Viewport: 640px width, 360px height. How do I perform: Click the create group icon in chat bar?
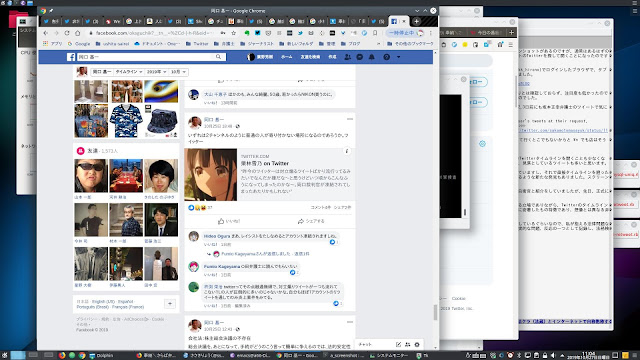pos(407,344)
